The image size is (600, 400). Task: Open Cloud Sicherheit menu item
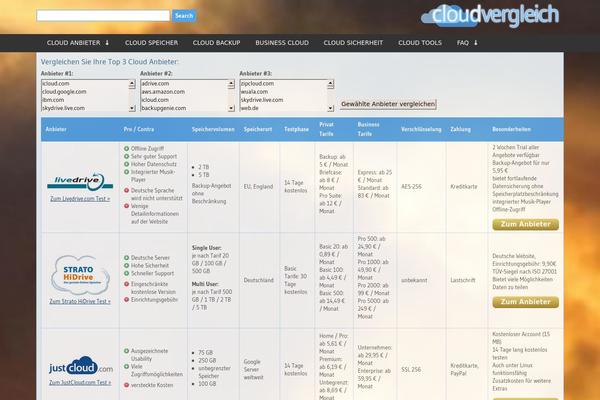[353, 43]
